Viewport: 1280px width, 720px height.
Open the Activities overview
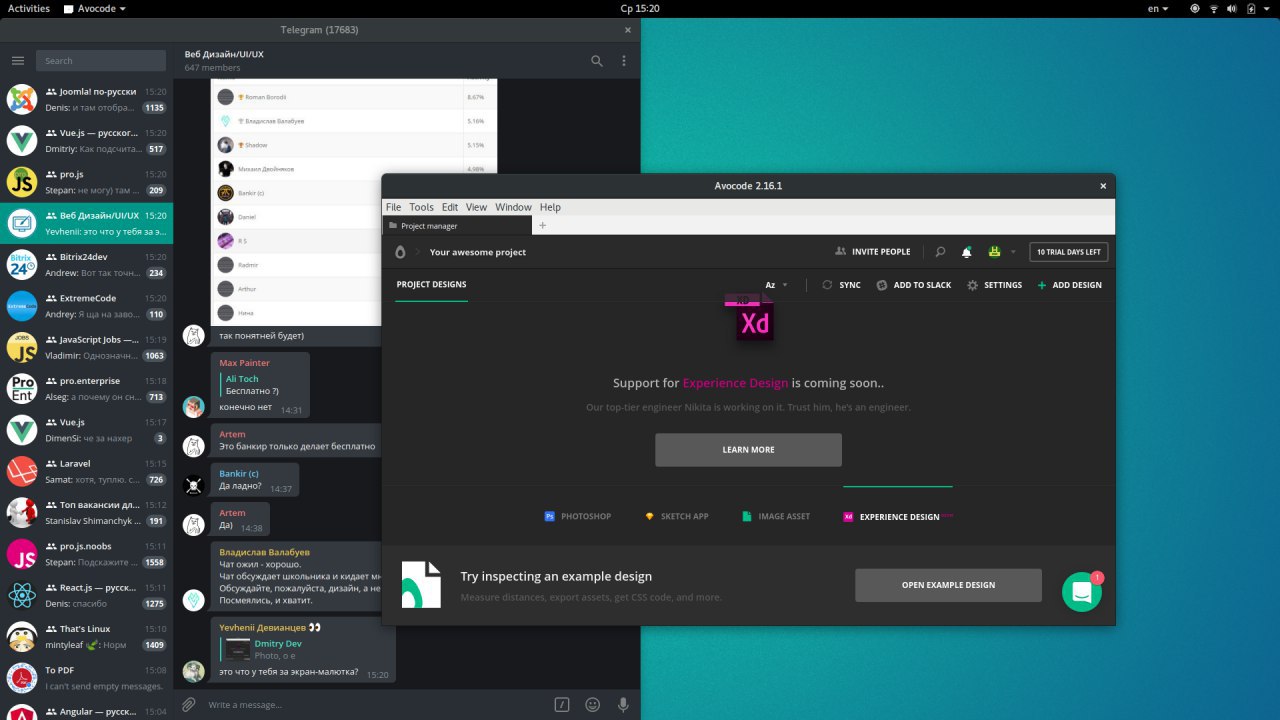(x=29, y=8)
